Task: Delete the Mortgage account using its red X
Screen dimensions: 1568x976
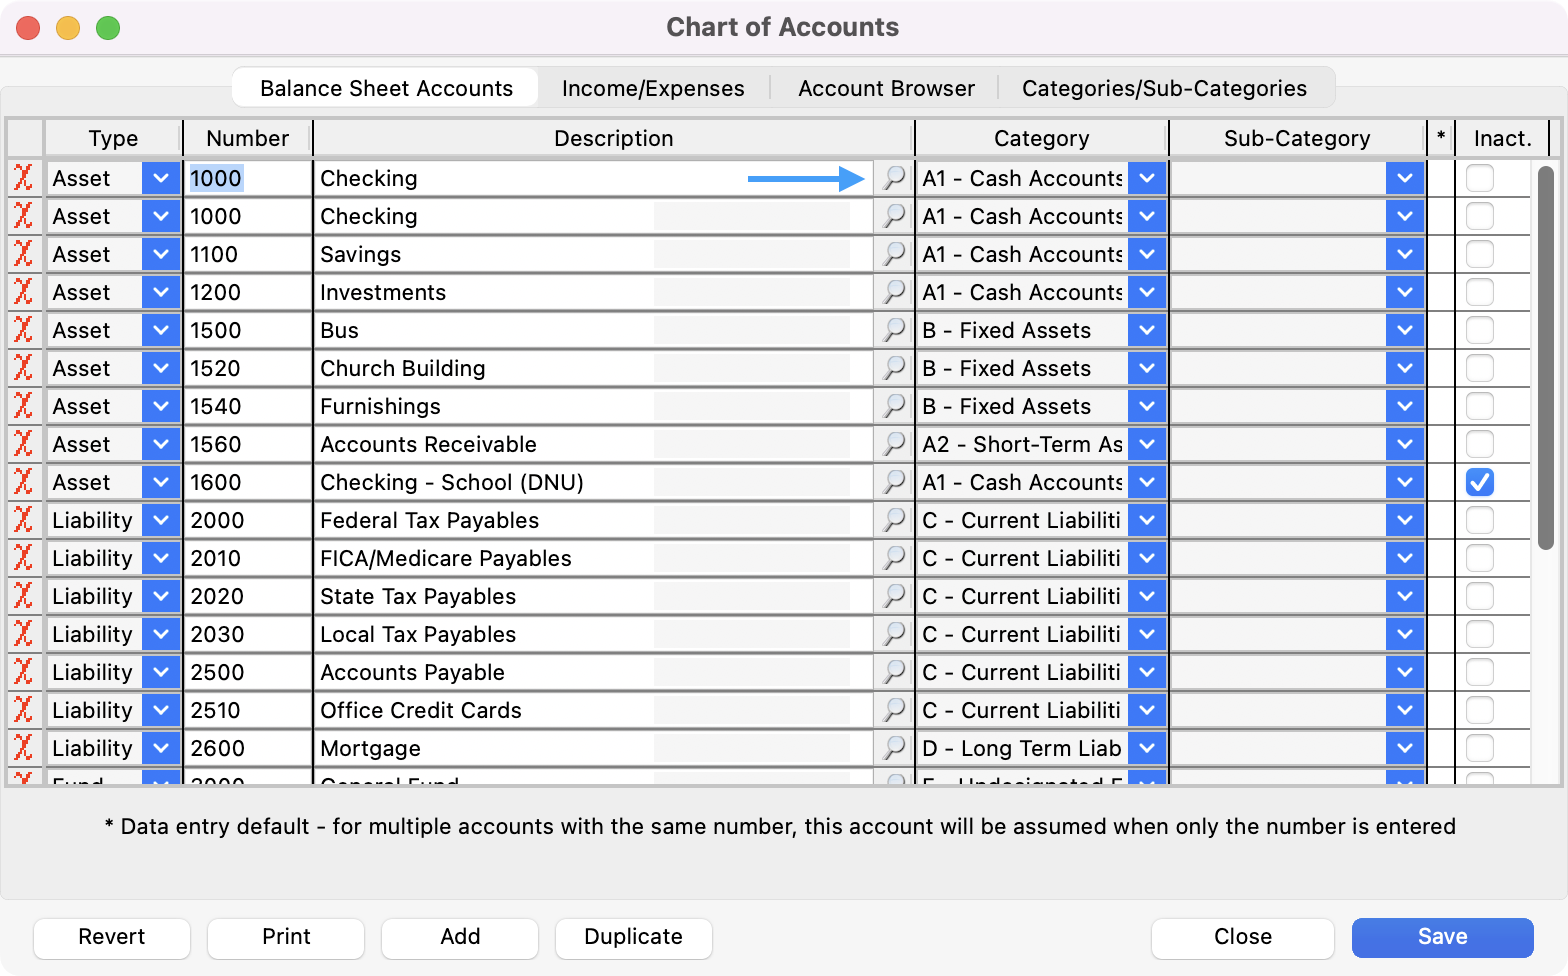Action: point(23,748)
